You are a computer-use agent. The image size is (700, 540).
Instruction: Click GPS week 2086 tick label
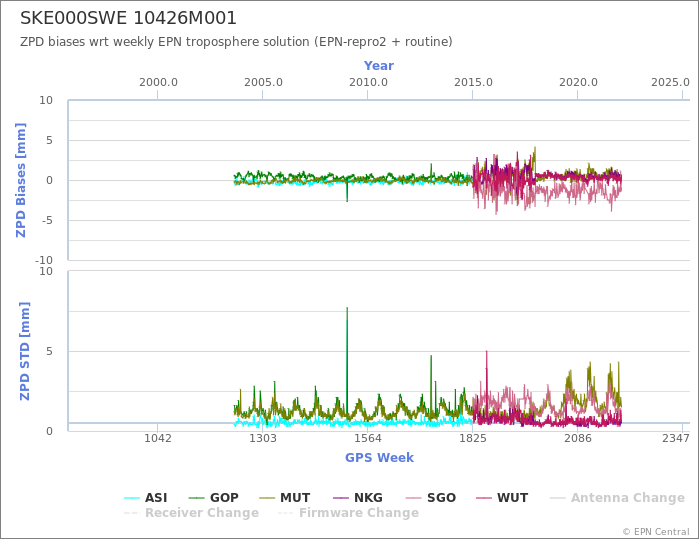[x=578, y=438]
